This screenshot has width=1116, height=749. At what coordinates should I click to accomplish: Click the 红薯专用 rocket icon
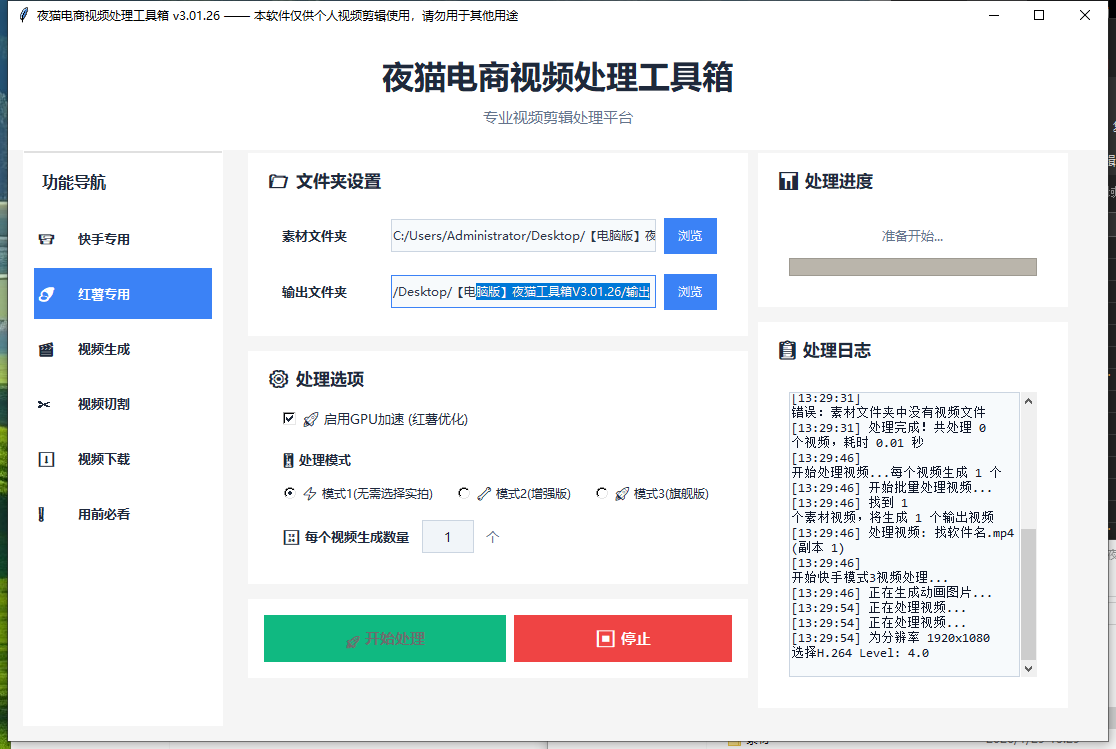tap(45, 293)
